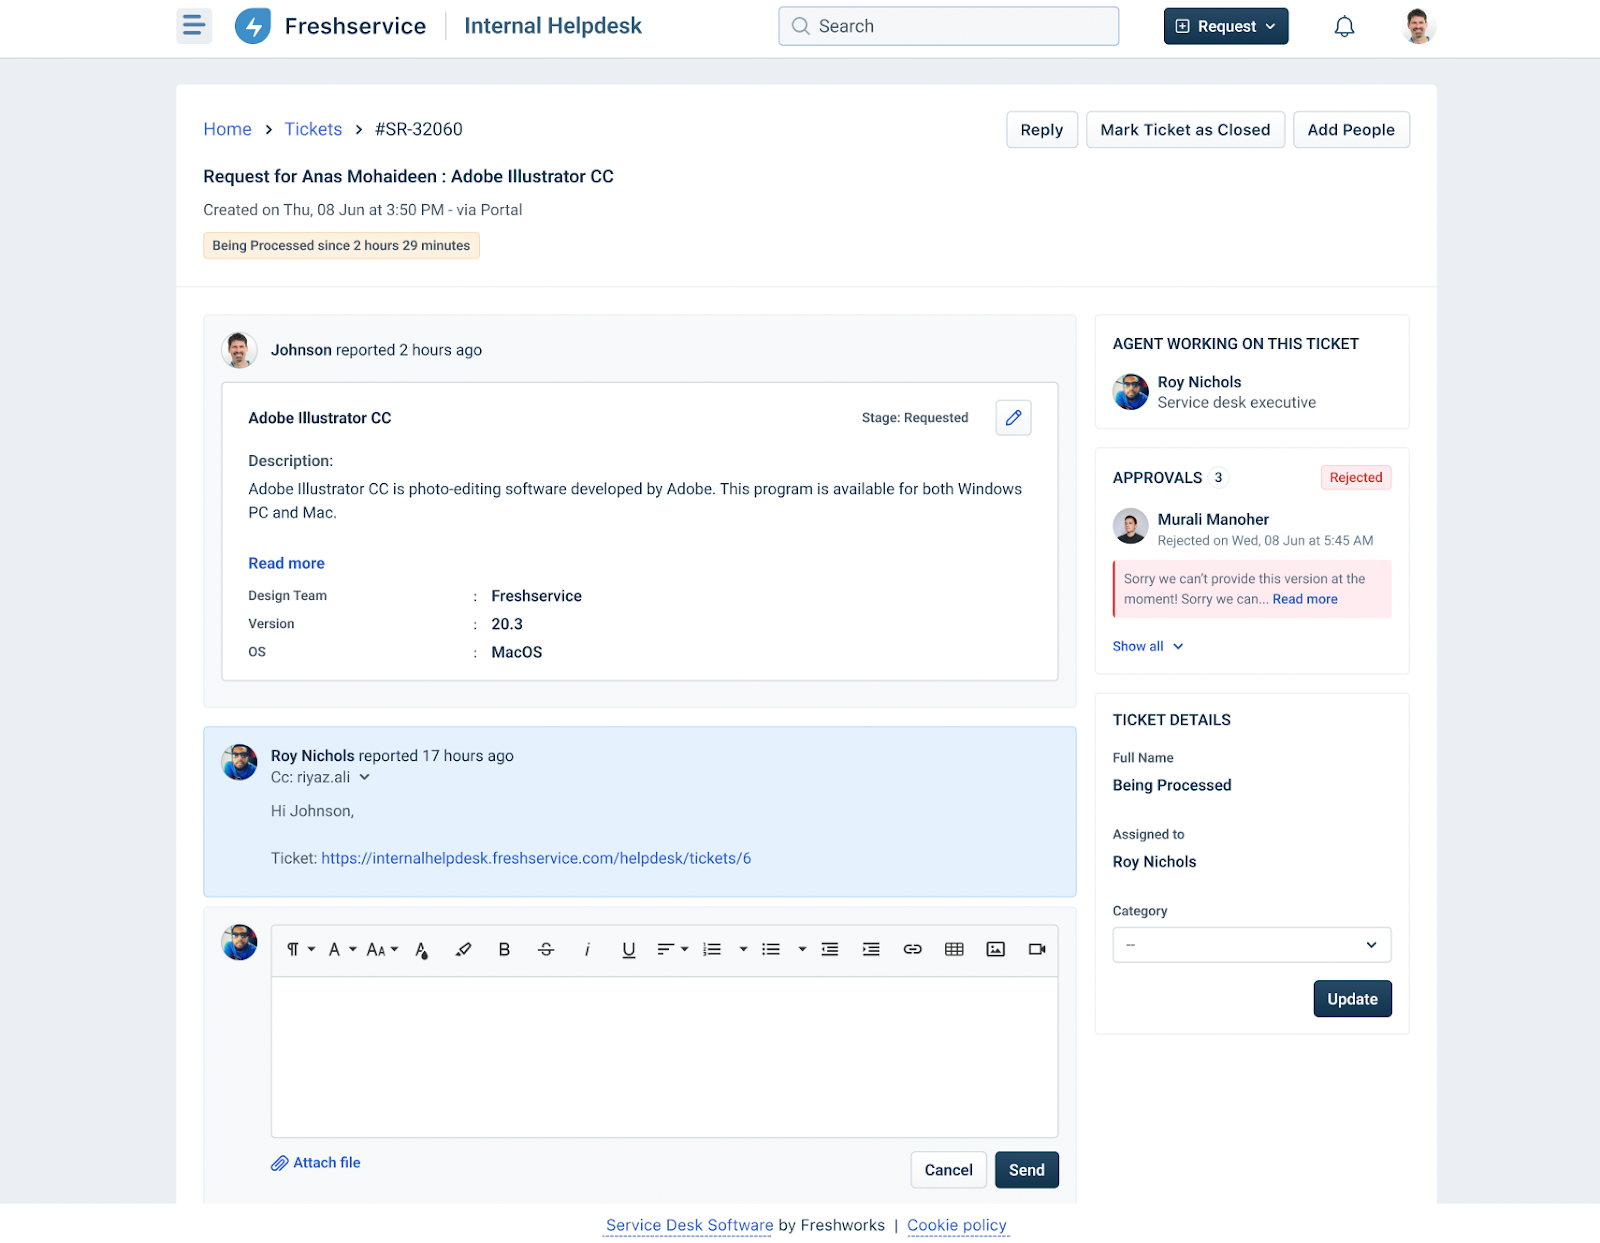Go to Home breadcrumb
Viewport: 1600px width, 1243px height.
[x=227, y=129]
